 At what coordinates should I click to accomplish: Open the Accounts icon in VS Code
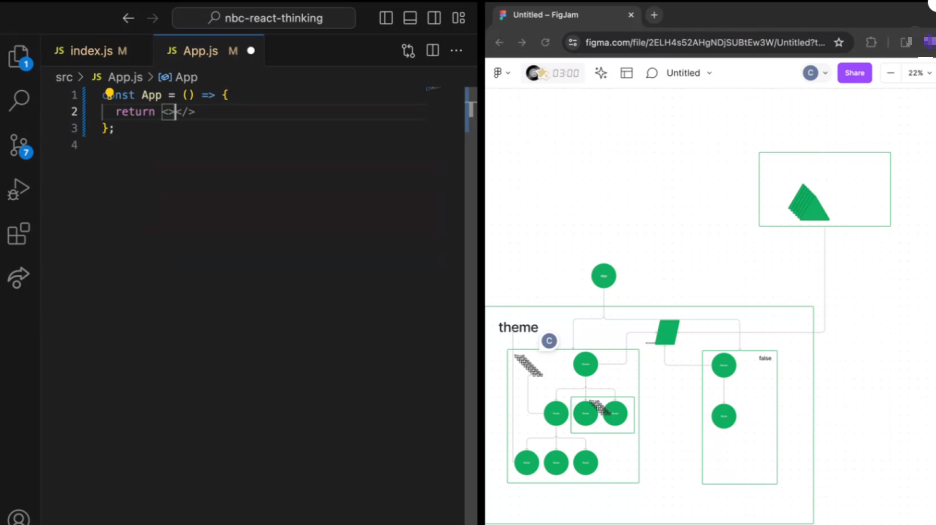(19, 518)
